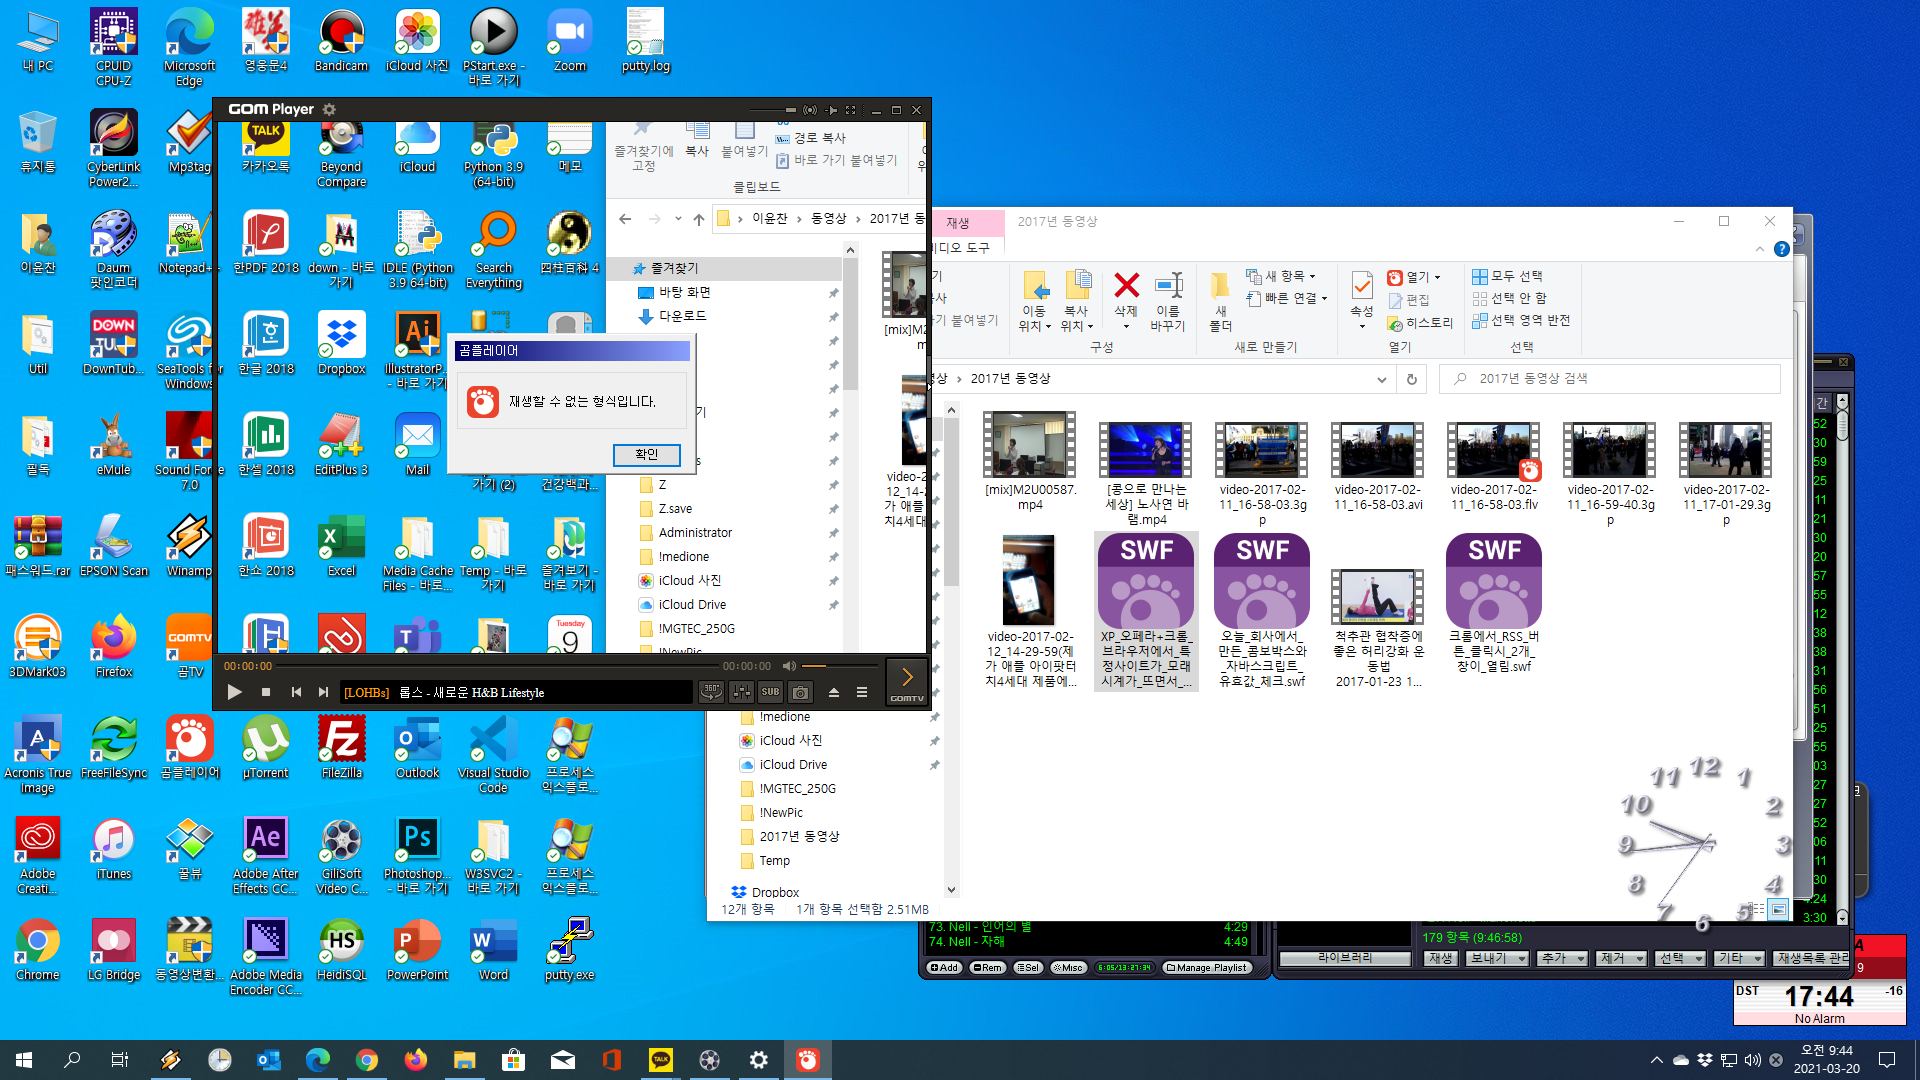Screen dimensions: 1920x1080
Task: Click Manage Playlist in Winamp
Action: (1206, 967)
